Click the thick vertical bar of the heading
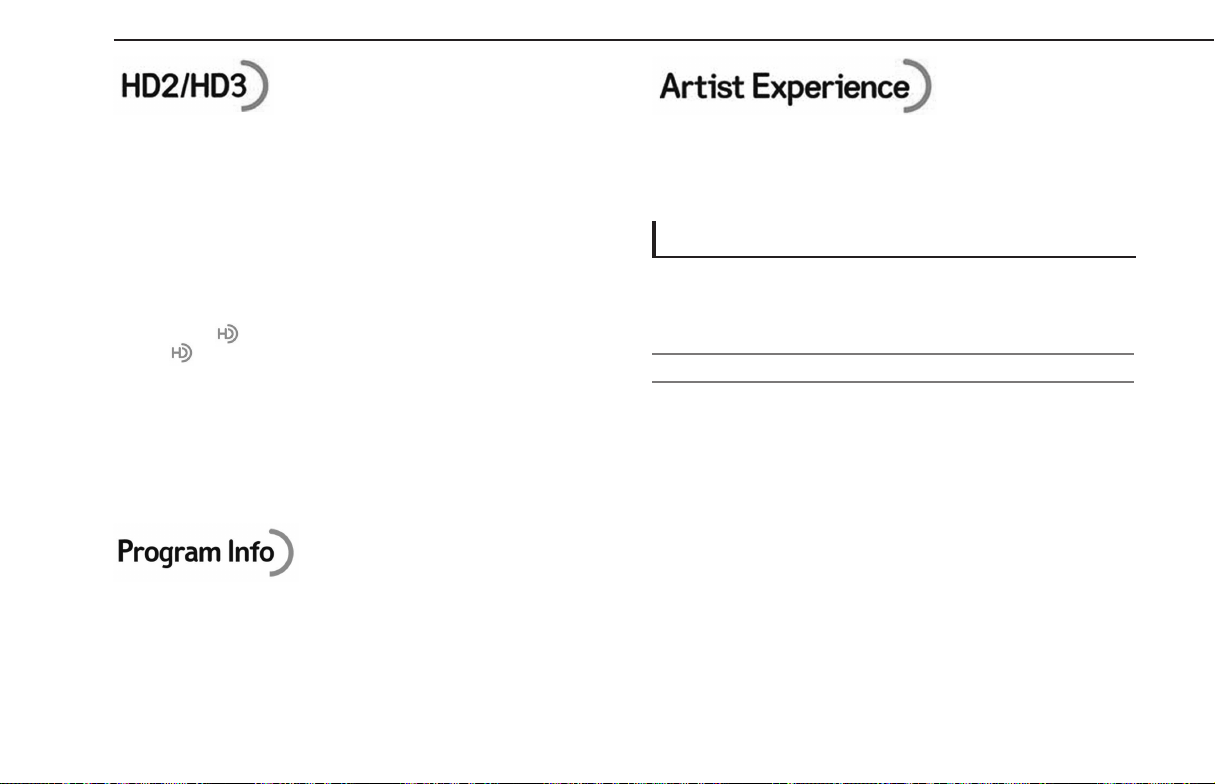Image resolution: width=1215 pixels, height=784 pixels. (x=654, y=240)
